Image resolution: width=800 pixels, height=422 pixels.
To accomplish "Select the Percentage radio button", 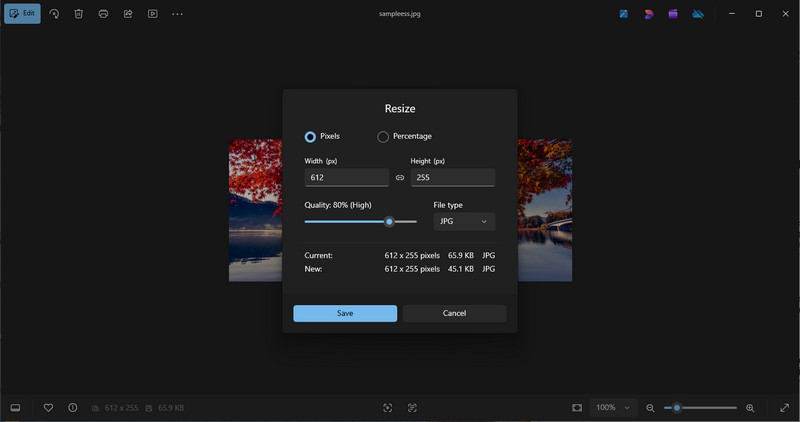I will point(383,137).
